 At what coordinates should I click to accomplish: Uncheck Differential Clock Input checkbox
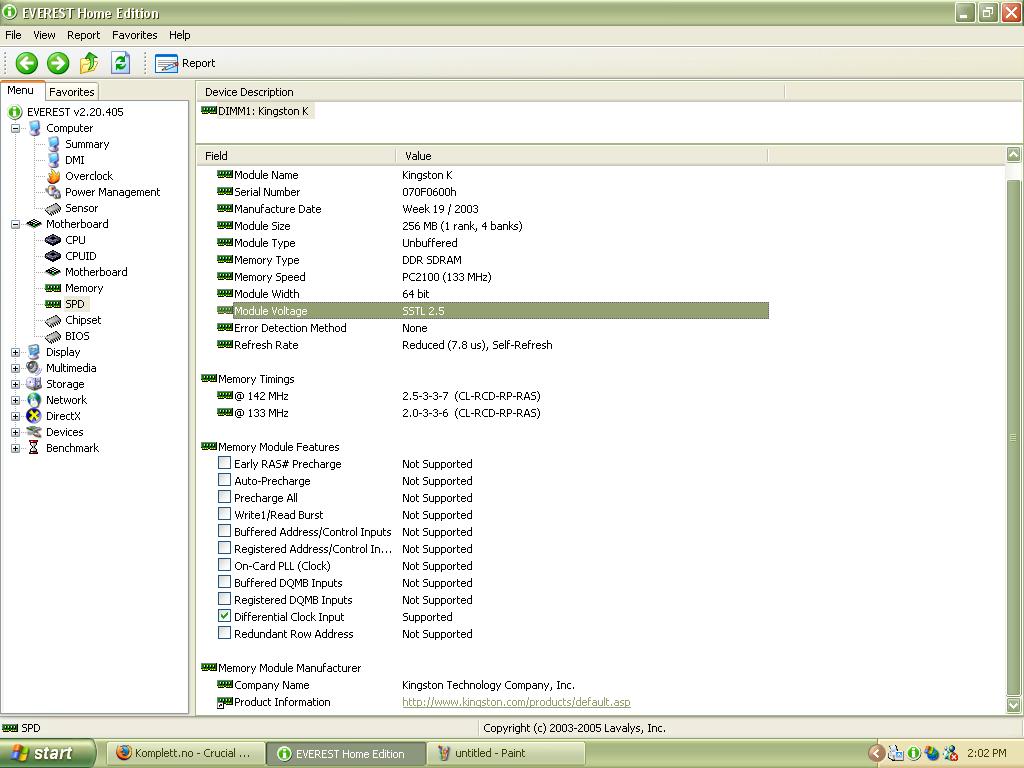click(224, 616)
